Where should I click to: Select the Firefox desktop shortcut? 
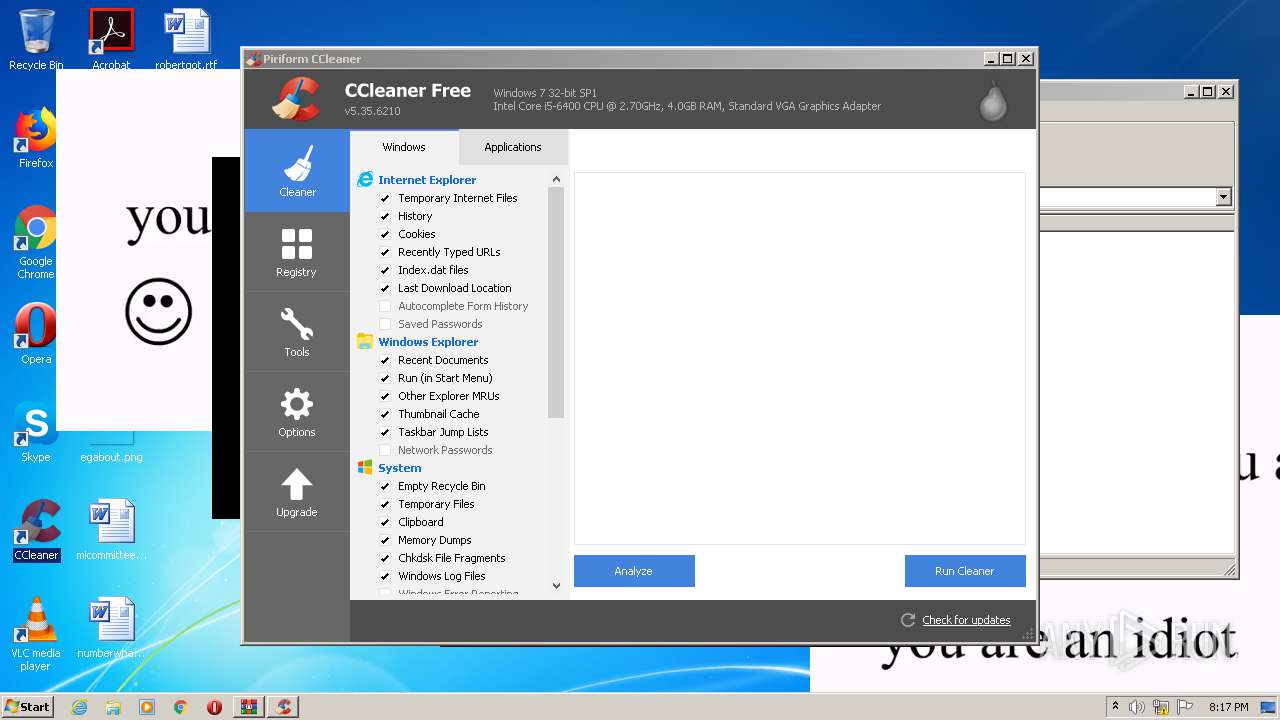pos(36,138)
